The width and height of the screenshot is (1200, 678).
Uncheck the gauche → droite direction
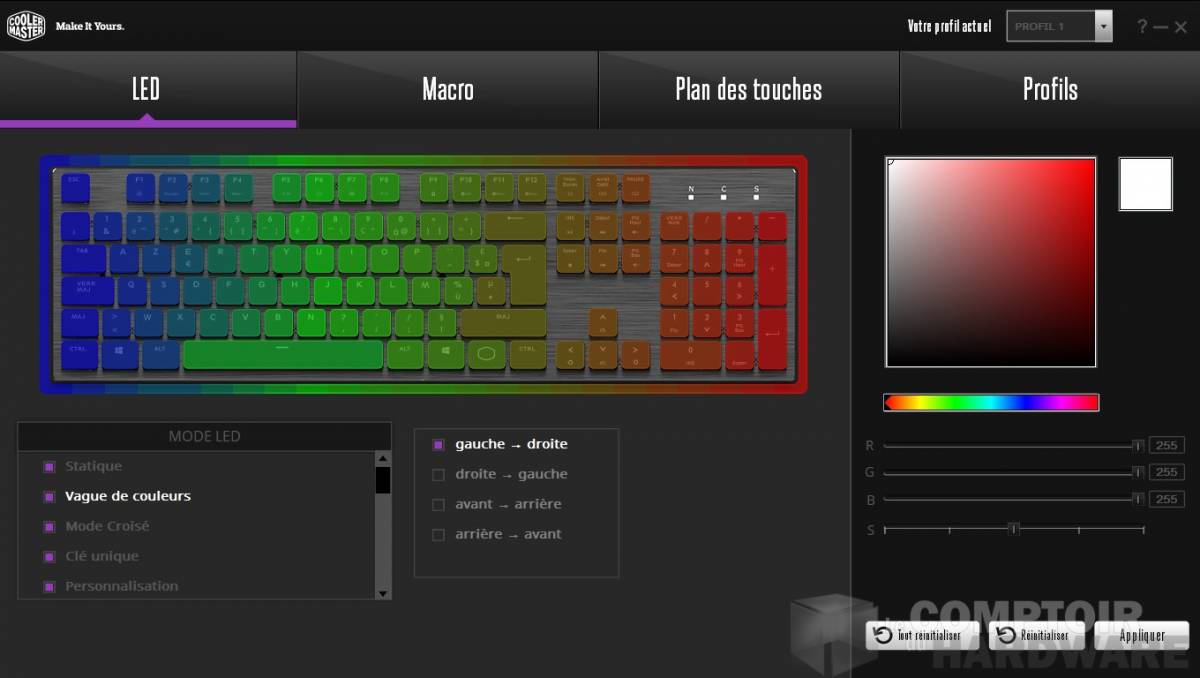(437, 444)
